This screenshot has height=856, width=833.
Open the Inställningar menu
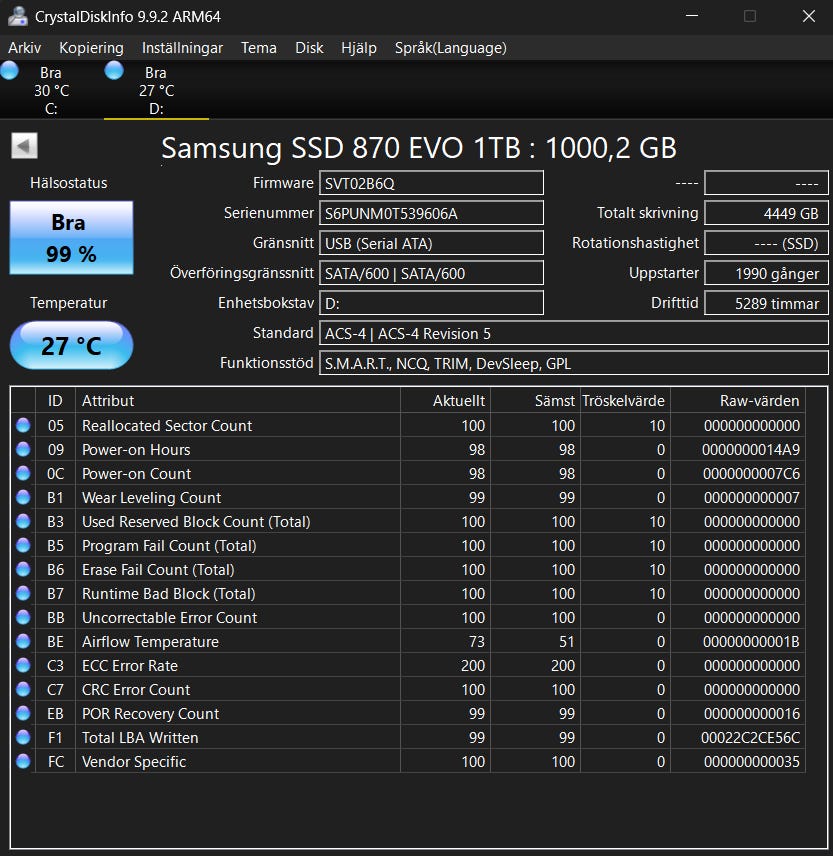point(182,48)
